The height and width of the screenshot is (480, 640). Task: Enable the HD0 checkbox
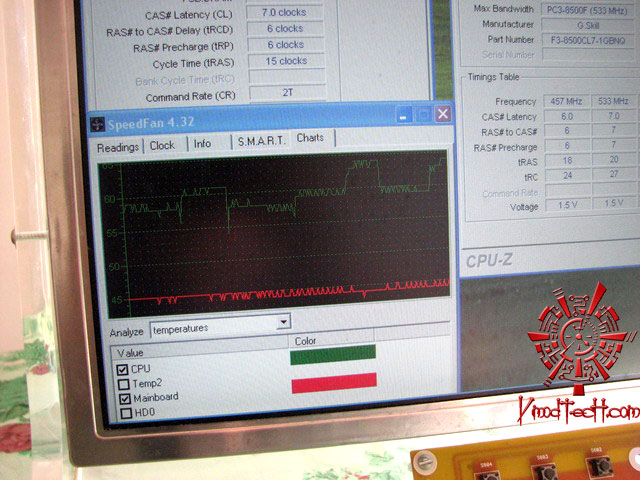[x=126, y=413]
